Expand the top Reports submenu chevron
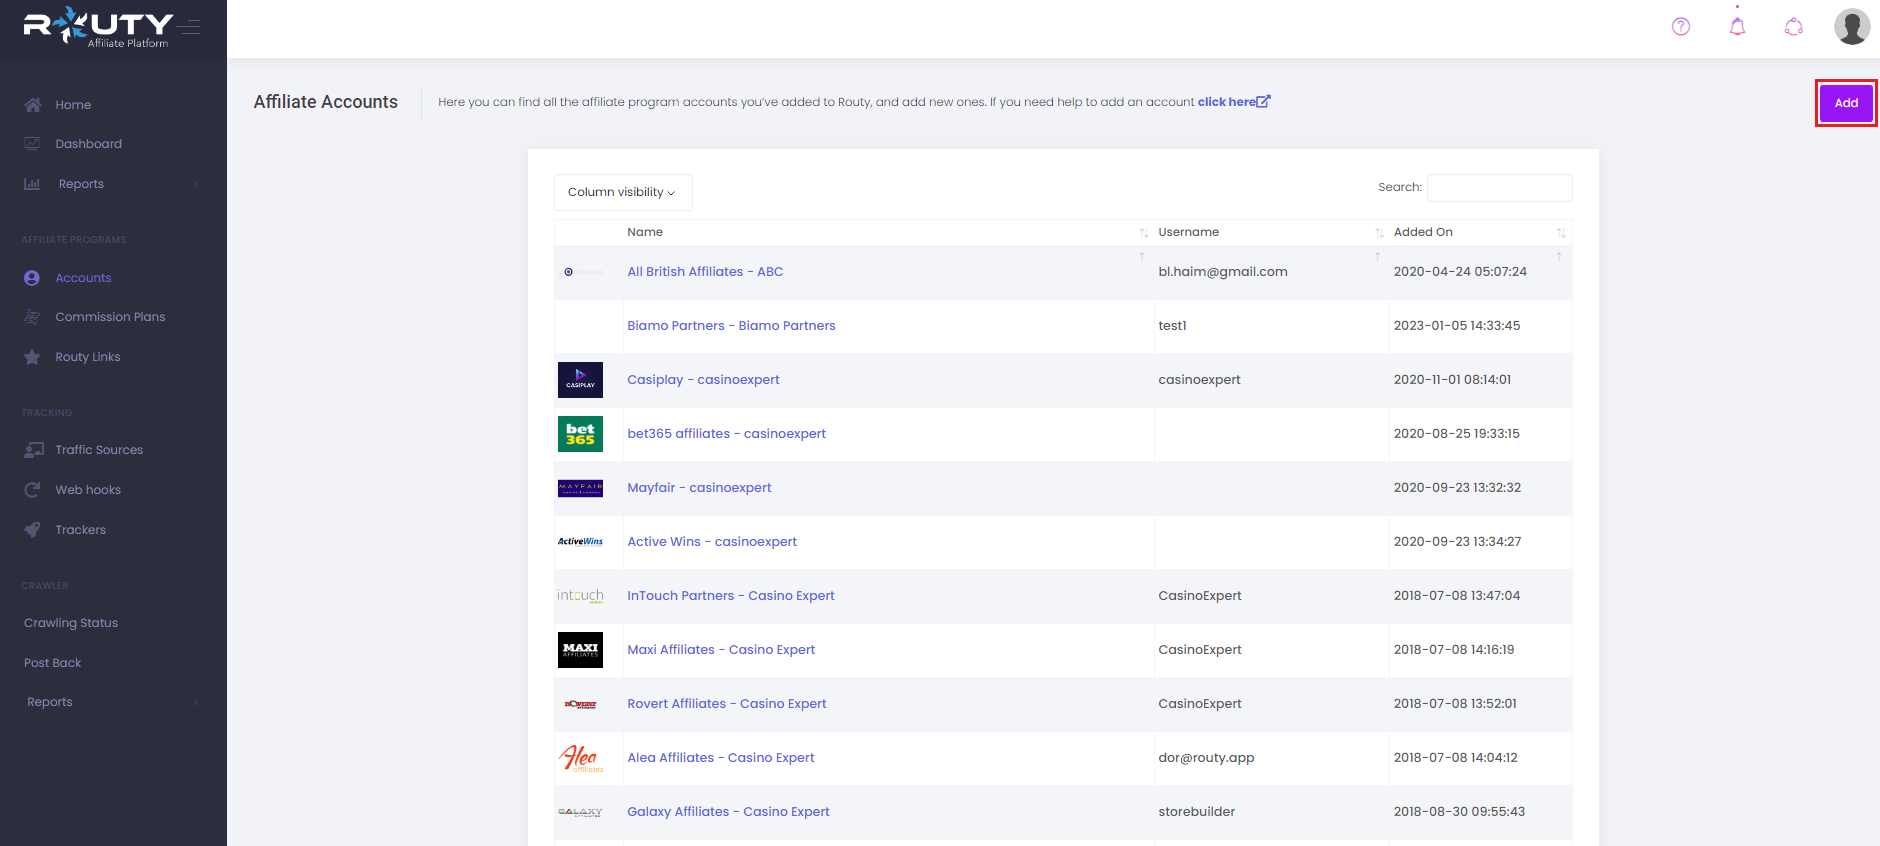Screen dimensions: 1880x846 (x=196, y=184)
